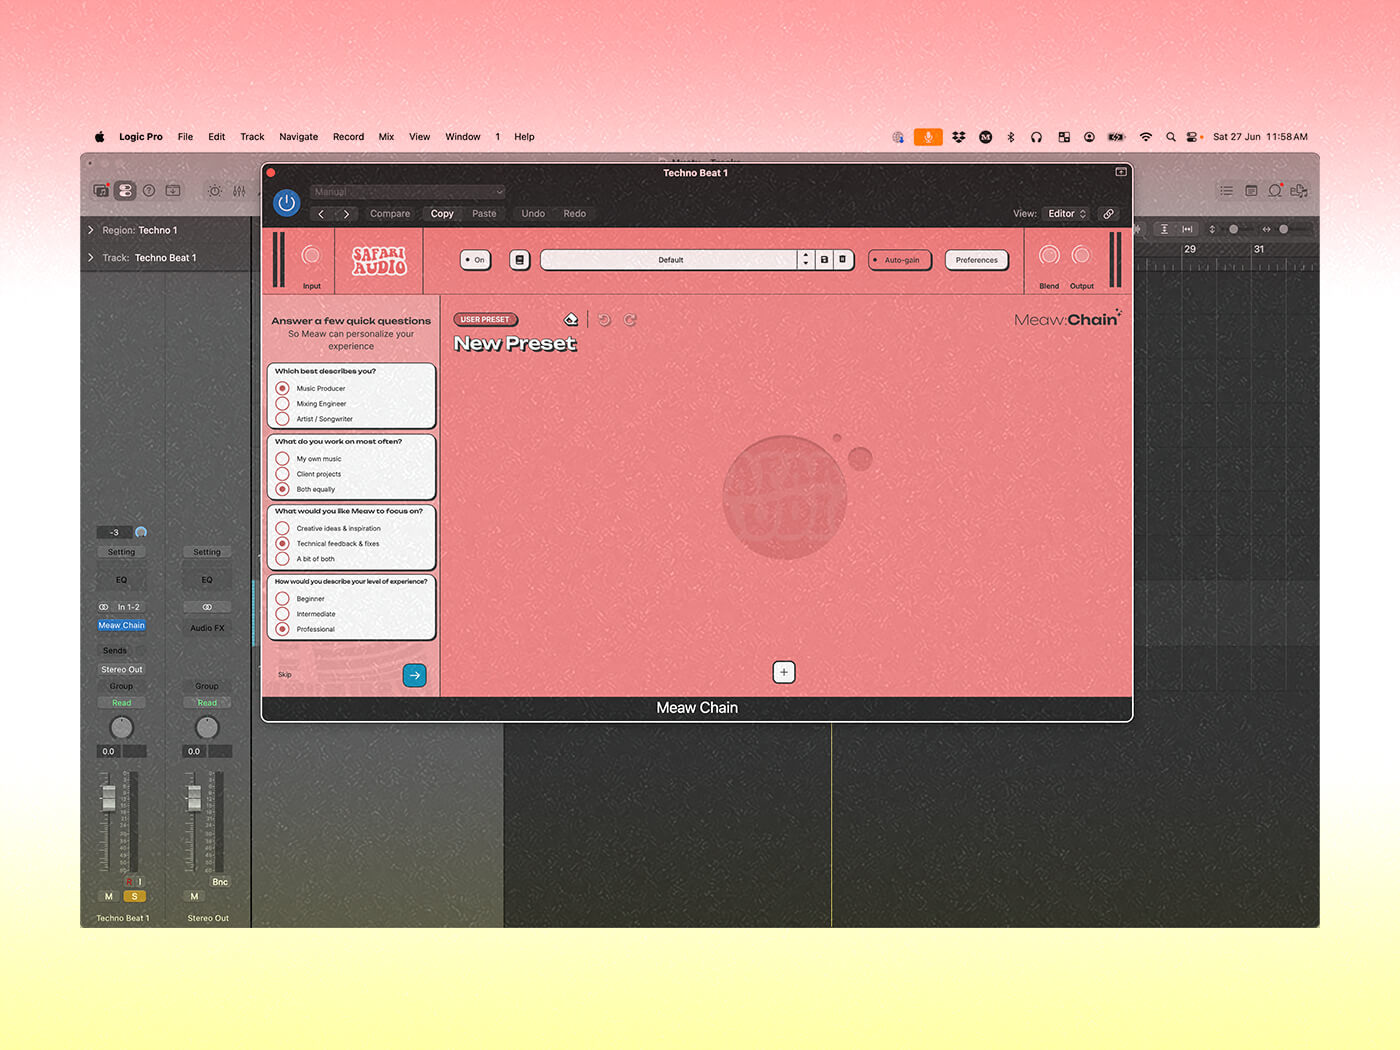Viewport: 1400px width, 1050px height.
Task: Open the View Editor dropdown
Action: point(1067,214)
